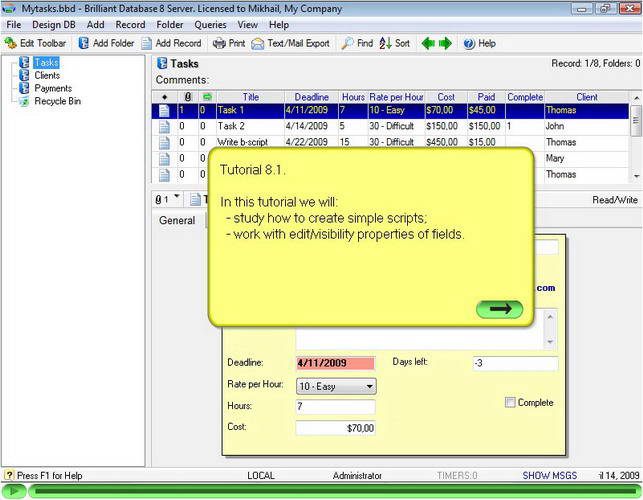Viewport: 643px width, 500px height.
Task: Click the attachment paperclip column header
Action: pyautogui.click(x=188, y=97)
